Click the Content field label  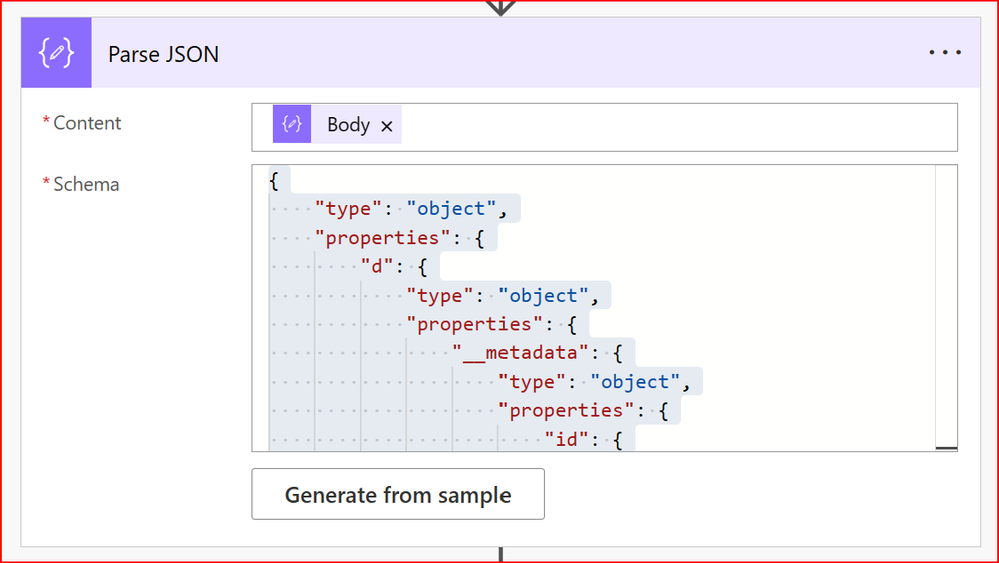(87, 123)
